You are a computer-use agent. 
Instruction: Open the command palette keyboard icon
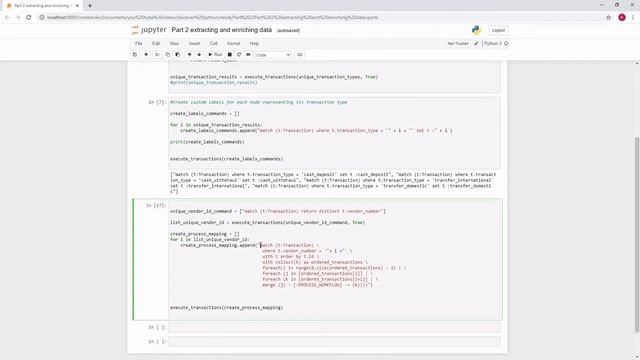click(x=300, y=55)
